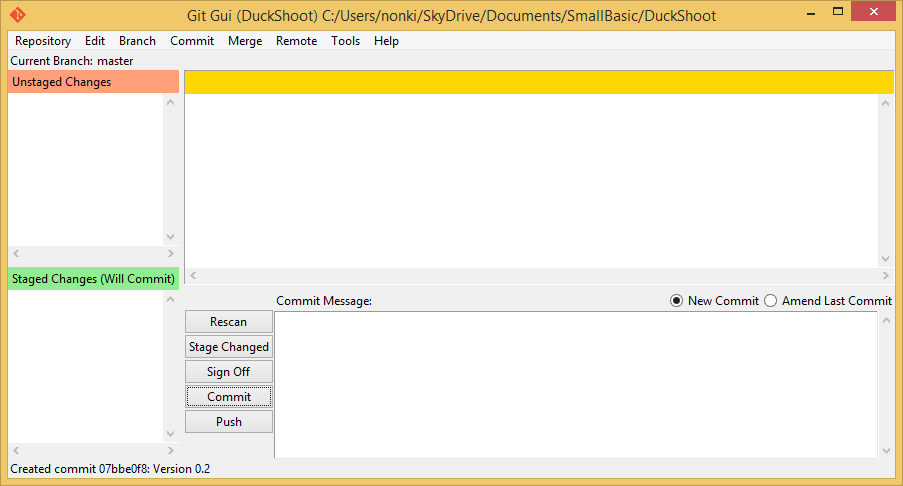Click the right arrow of Staged Changes horizontal scrollbar
This screenshot has height=486, width=903.
point(170,450)
